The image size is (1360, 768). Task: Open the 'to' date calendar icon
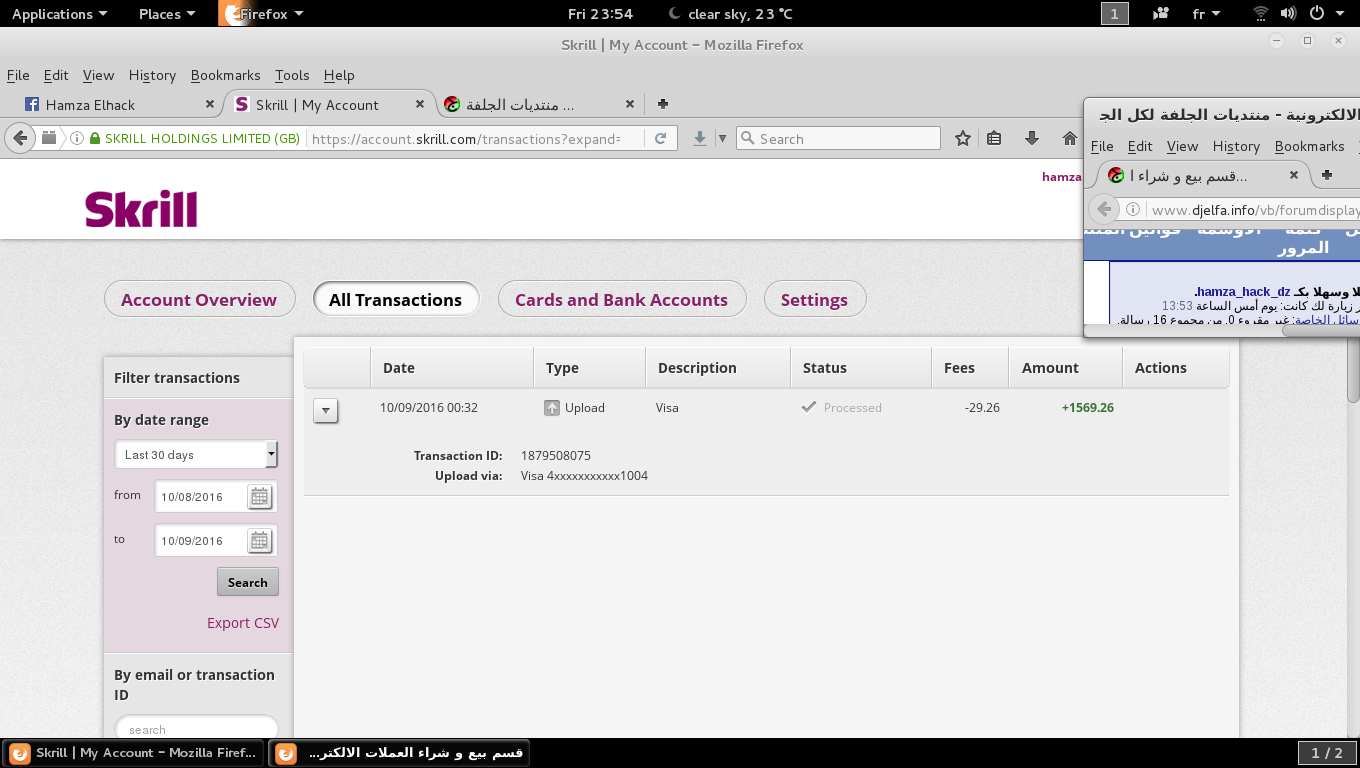click(x=260, y=541)
